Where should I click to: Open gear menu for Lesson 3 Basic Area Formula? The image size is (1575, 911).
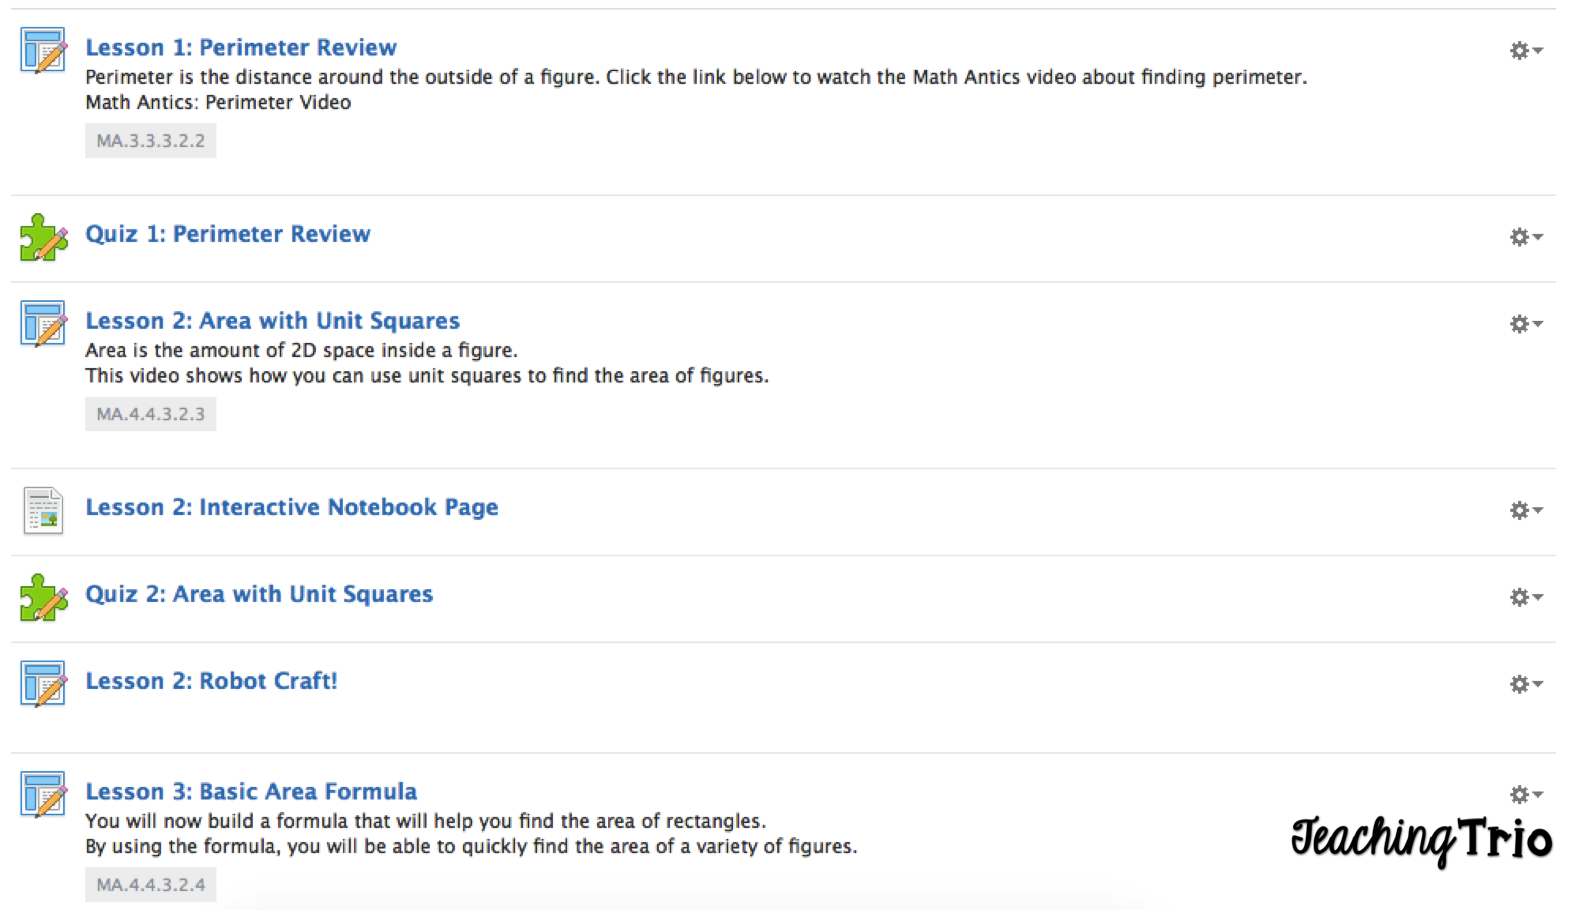1525,794
